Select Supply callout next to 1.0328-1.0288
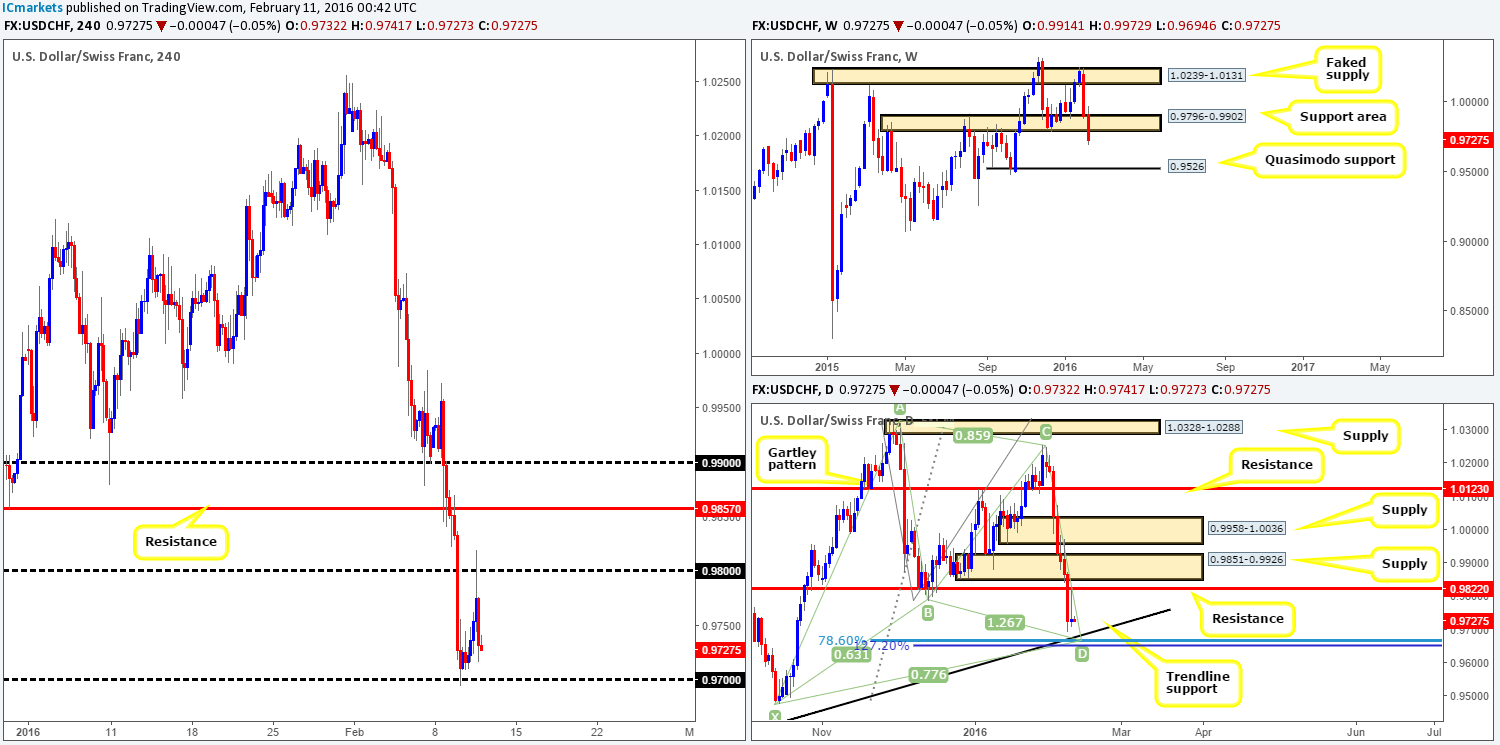The height and width of the screenshot is (745, 1500). pyautogui.click(x=1366, y=435)
